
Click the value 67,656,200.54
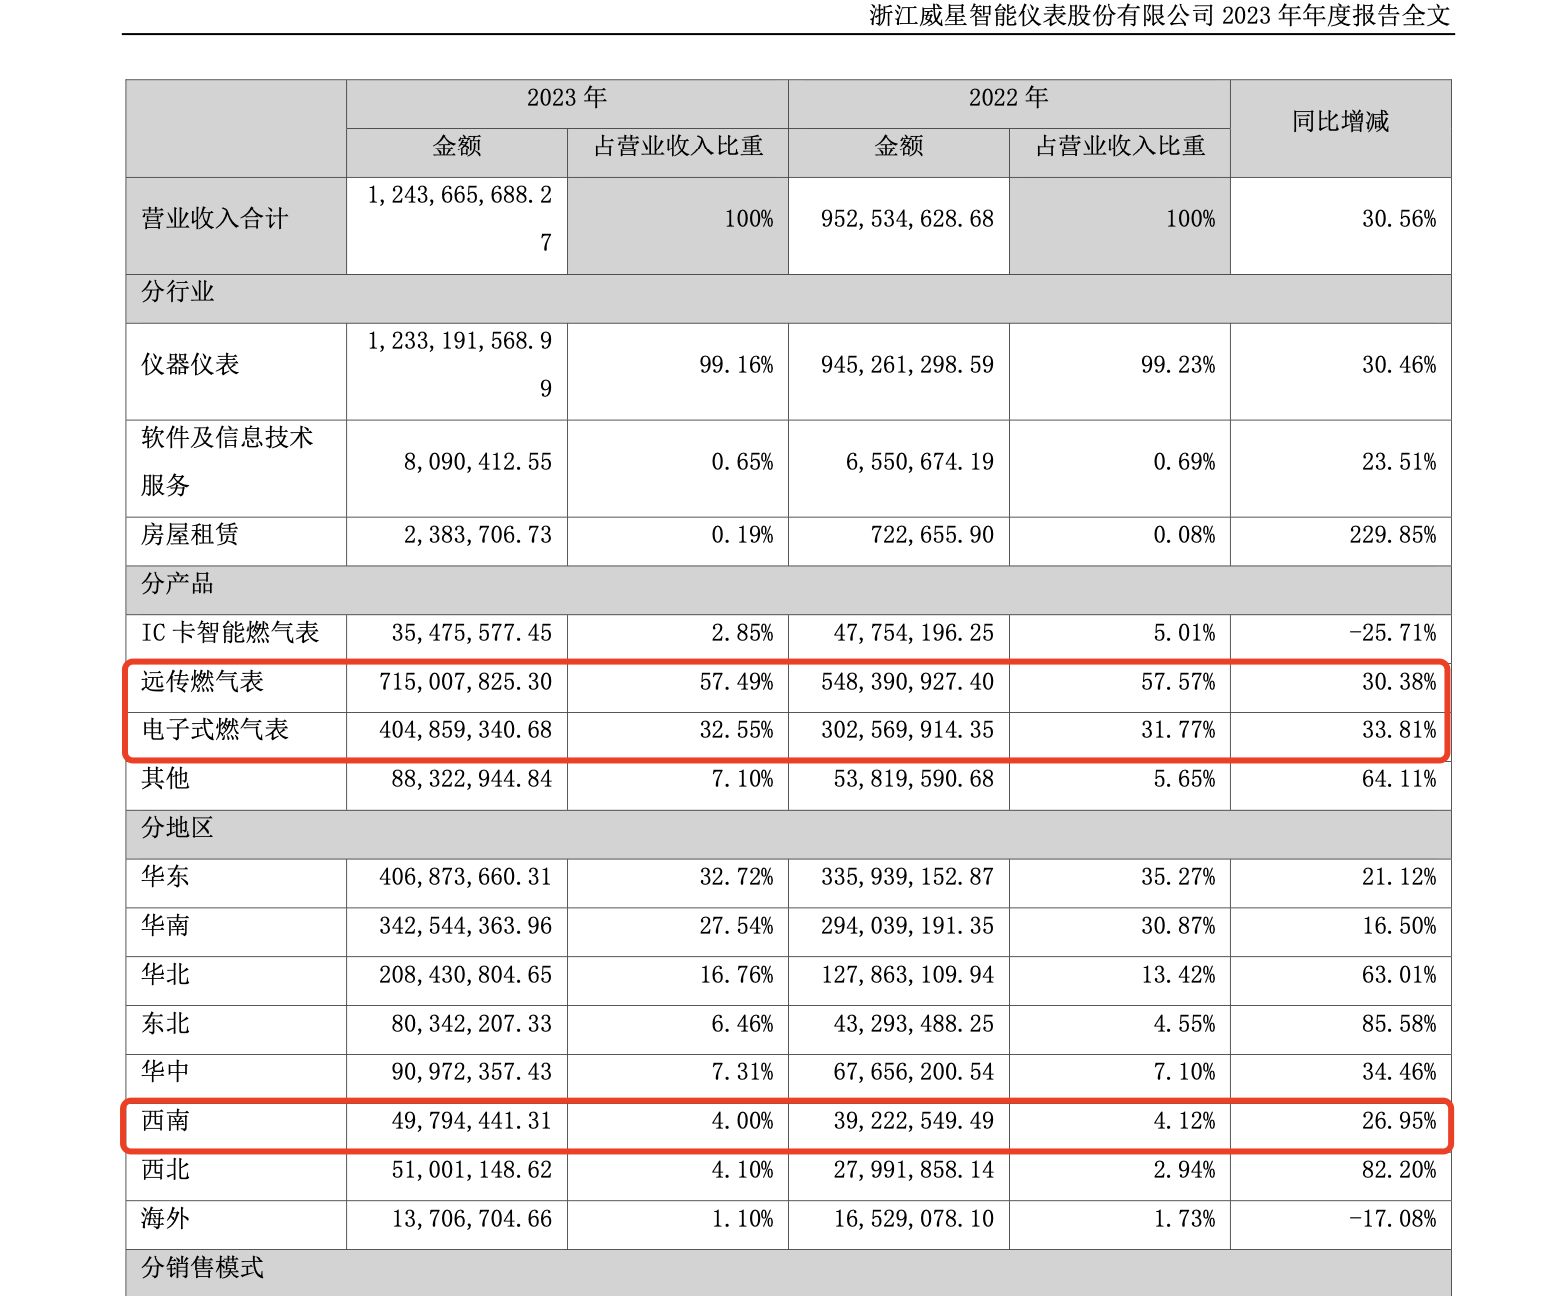pos(914,1072)
